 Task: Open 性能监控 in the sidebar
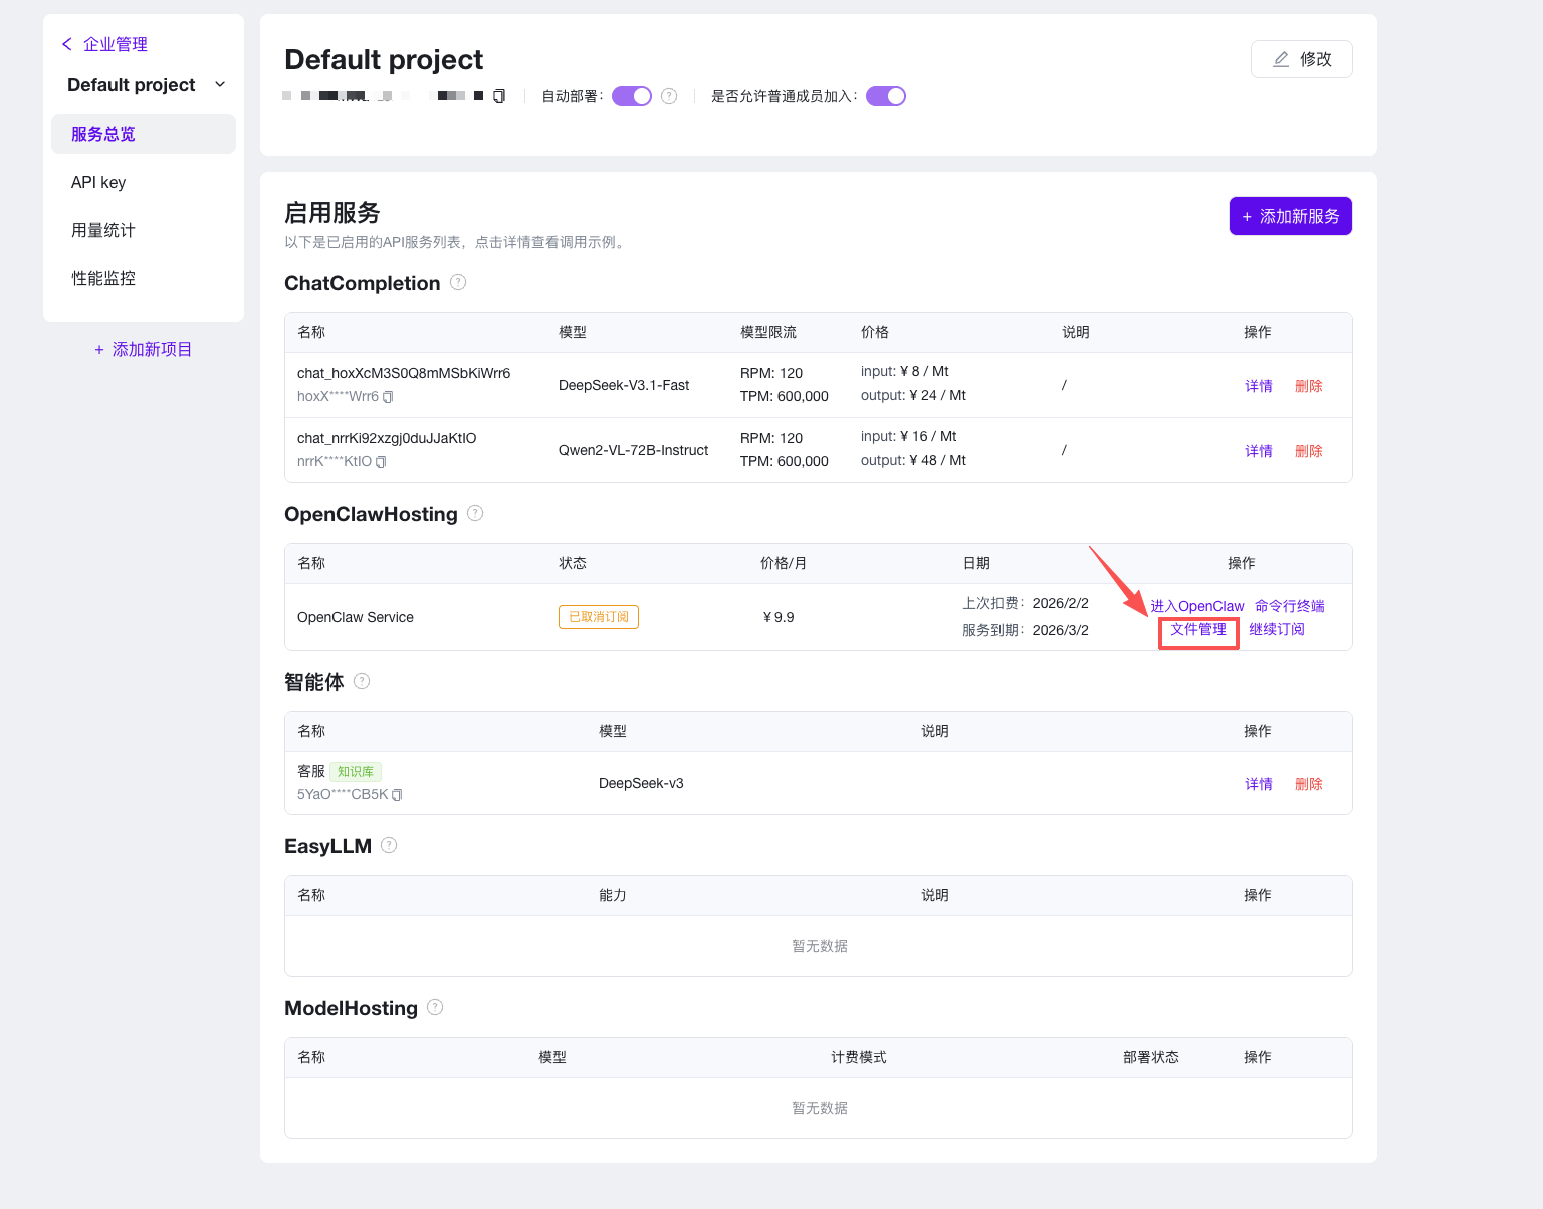point(103,278)
